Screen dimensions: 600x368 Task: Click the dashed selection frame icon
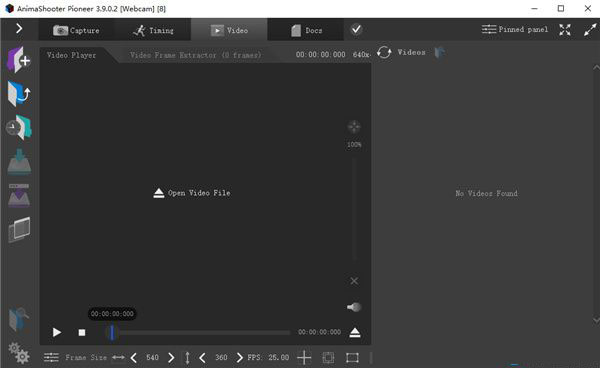coord(328,358)
